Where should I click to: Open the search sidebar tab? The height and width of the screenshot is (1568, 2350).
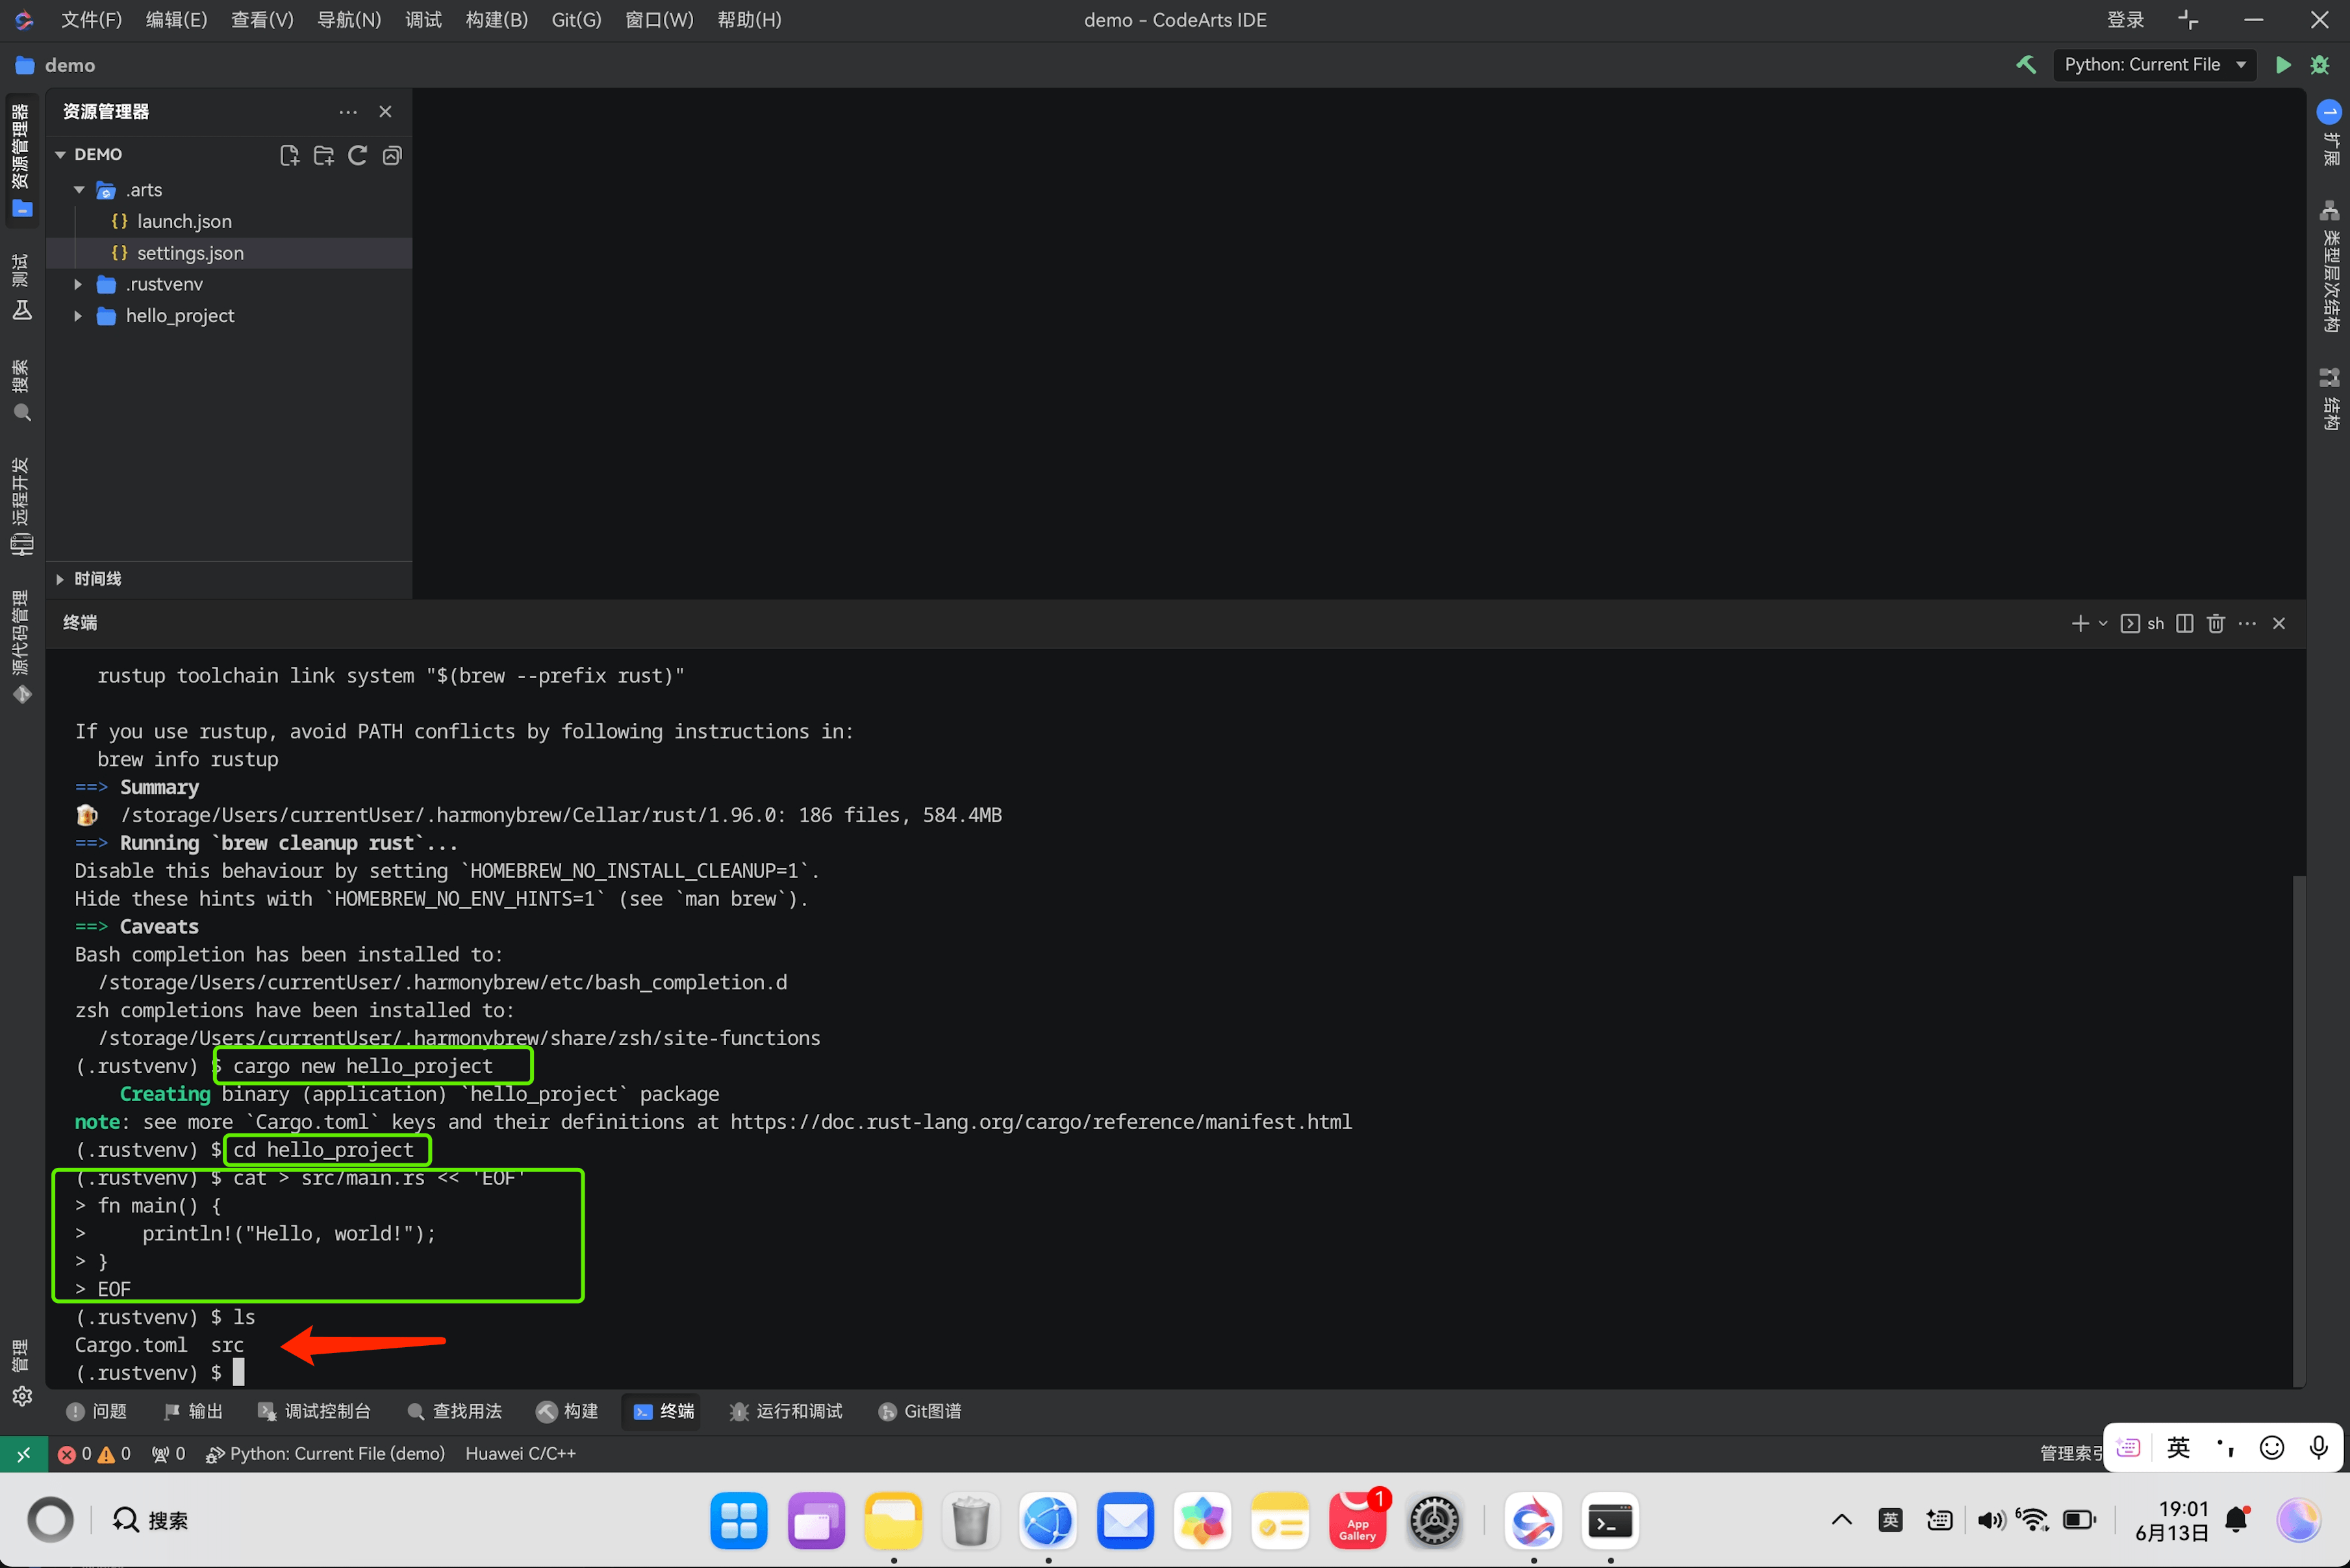coord(21,391)
